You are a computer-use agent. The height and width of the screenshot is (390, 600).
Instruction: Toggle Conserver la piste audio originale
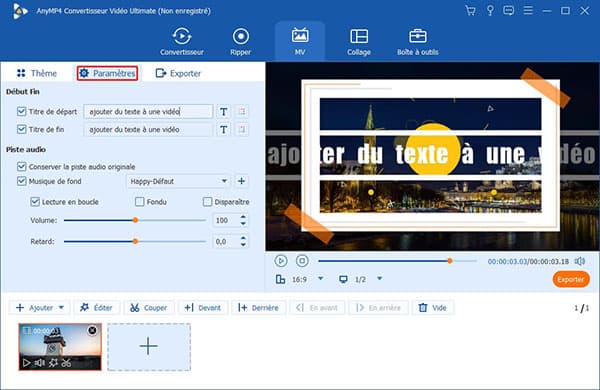(21, 166)
